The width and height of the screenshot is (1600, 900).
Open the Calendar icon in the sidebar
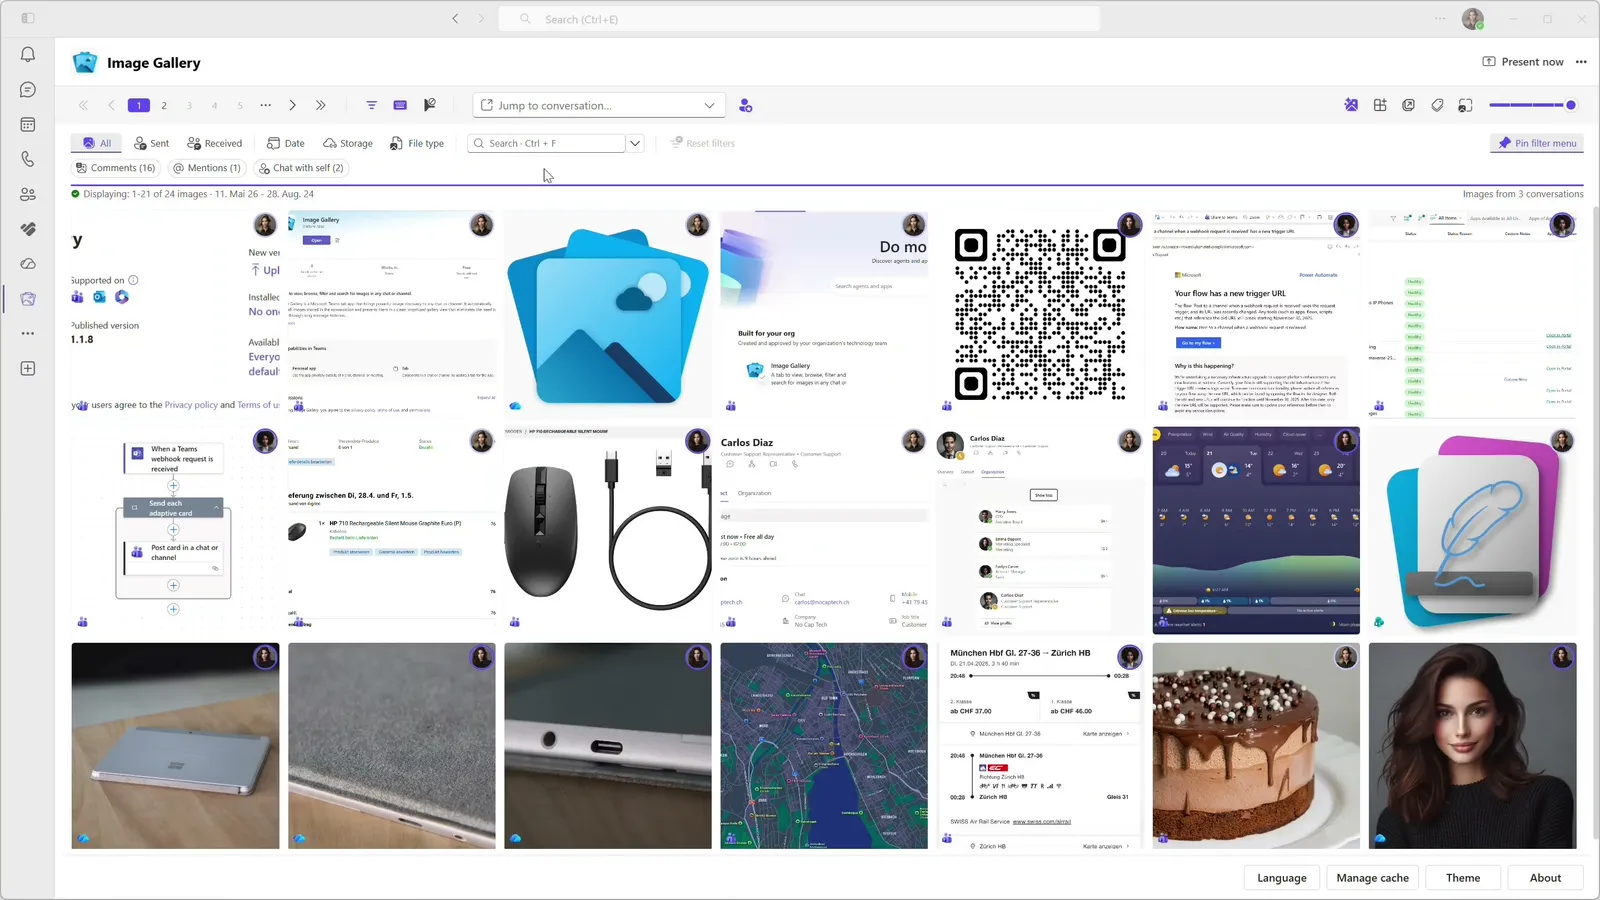point(28,125)
